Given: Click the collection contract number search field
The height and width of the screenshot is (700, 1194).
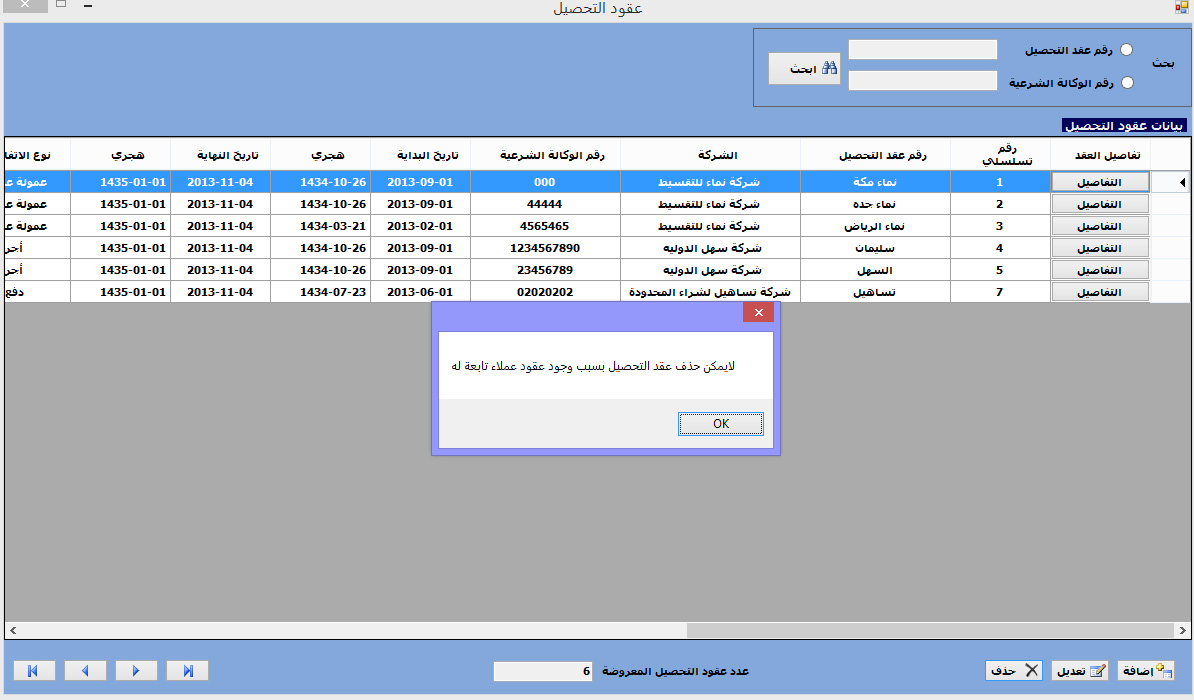Looking at the screenshot, I should 922,50.
